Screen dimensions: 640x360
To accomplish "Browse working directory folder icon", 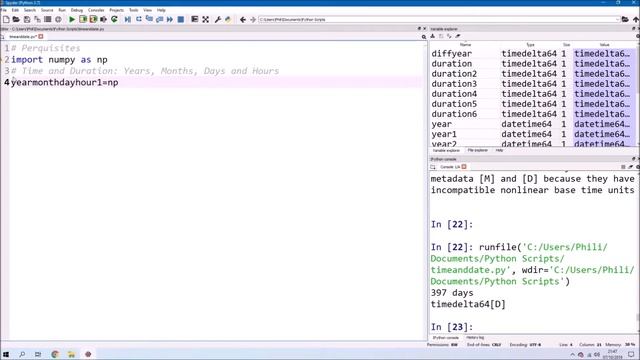I will tap(625, 19).
